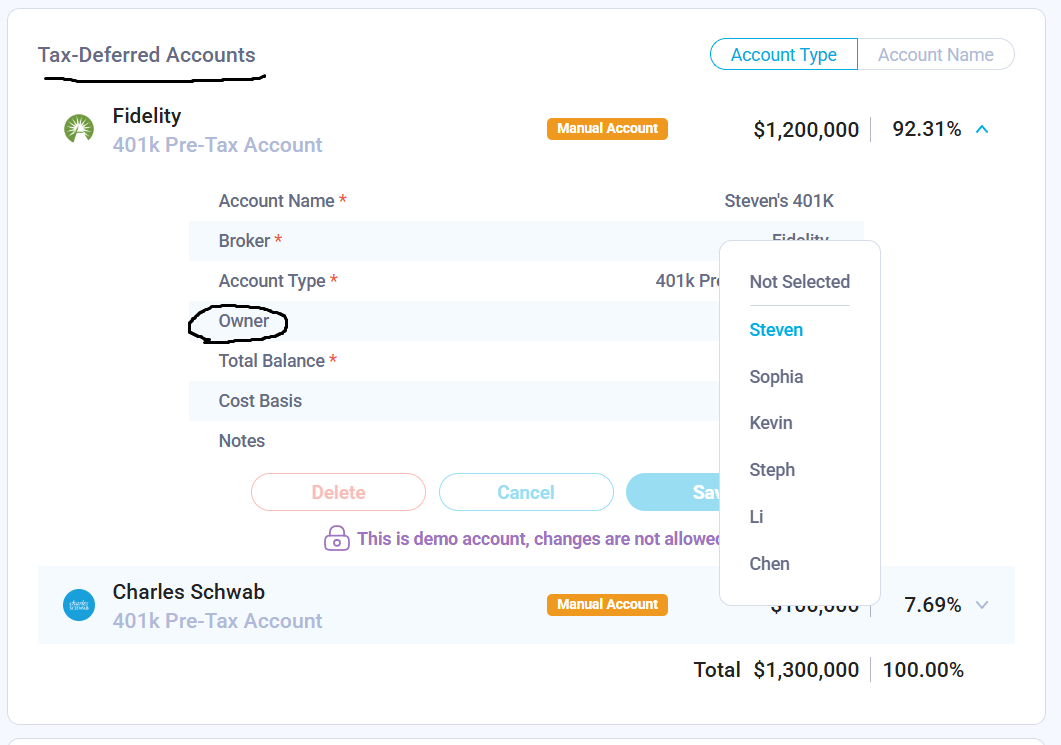Delete the Fidelity account

338,492
